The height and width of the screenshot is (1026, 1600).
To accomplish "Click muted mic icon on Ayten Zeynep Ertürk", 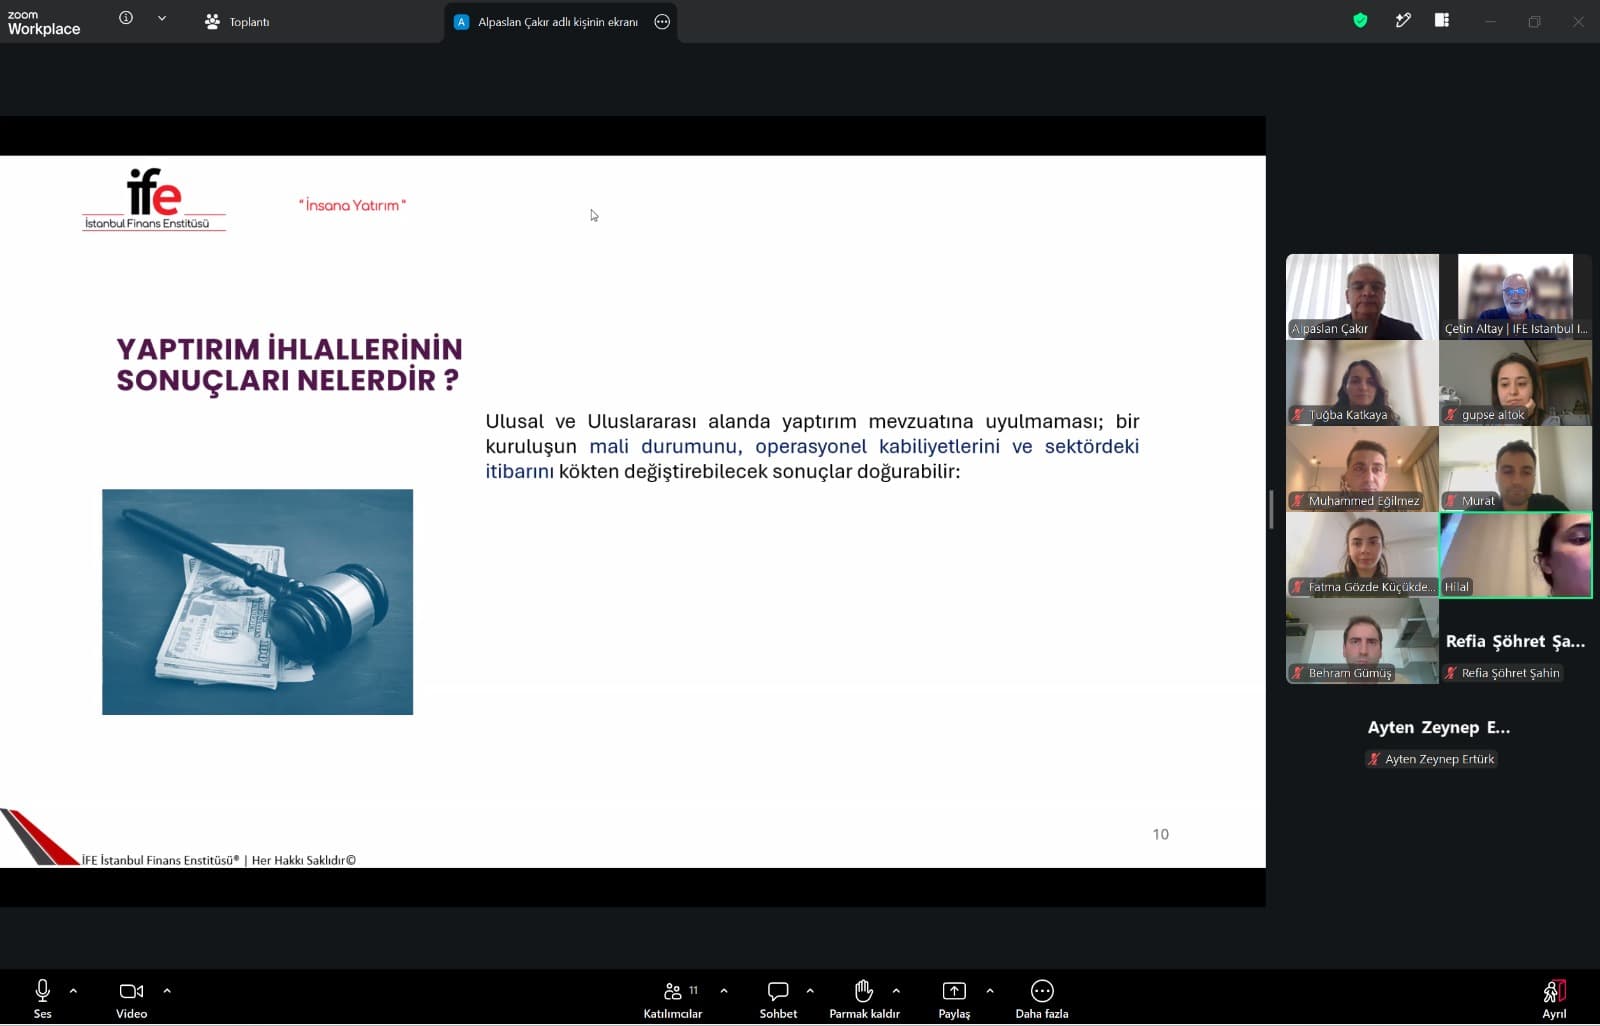I will 1374,759.
